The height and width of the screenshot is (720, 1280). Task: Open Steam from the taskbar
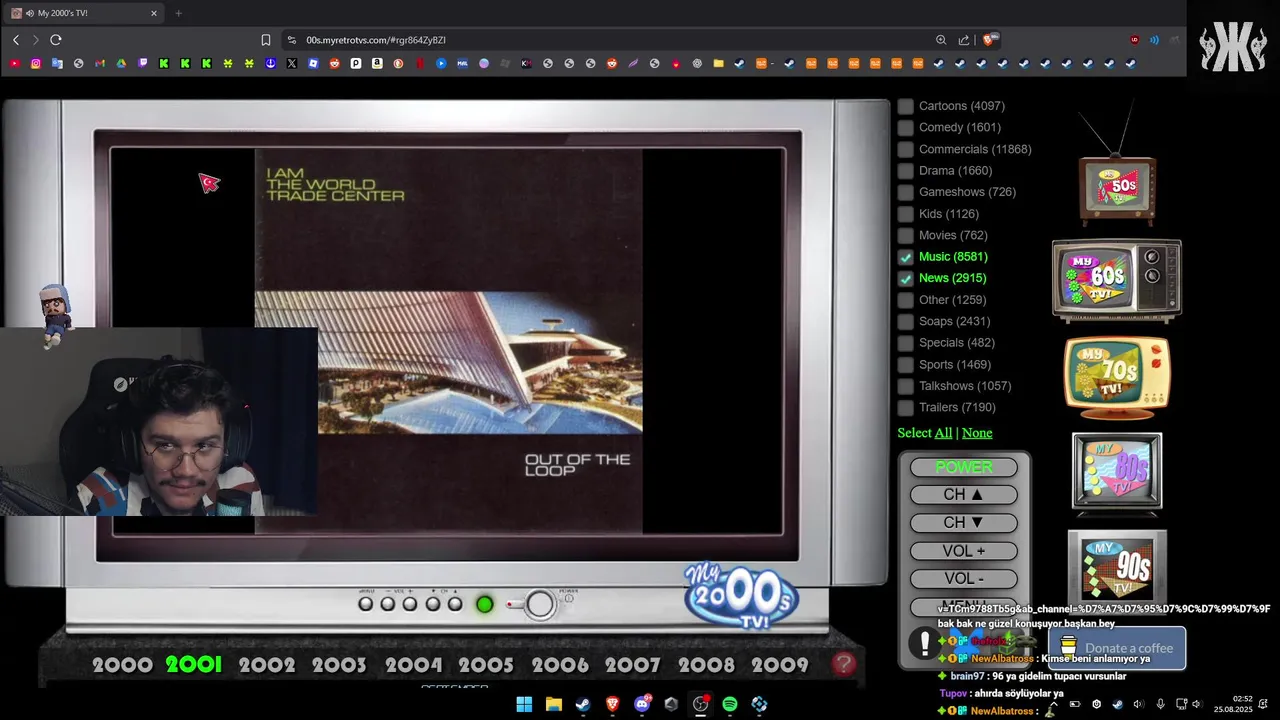tap(583, 704)
